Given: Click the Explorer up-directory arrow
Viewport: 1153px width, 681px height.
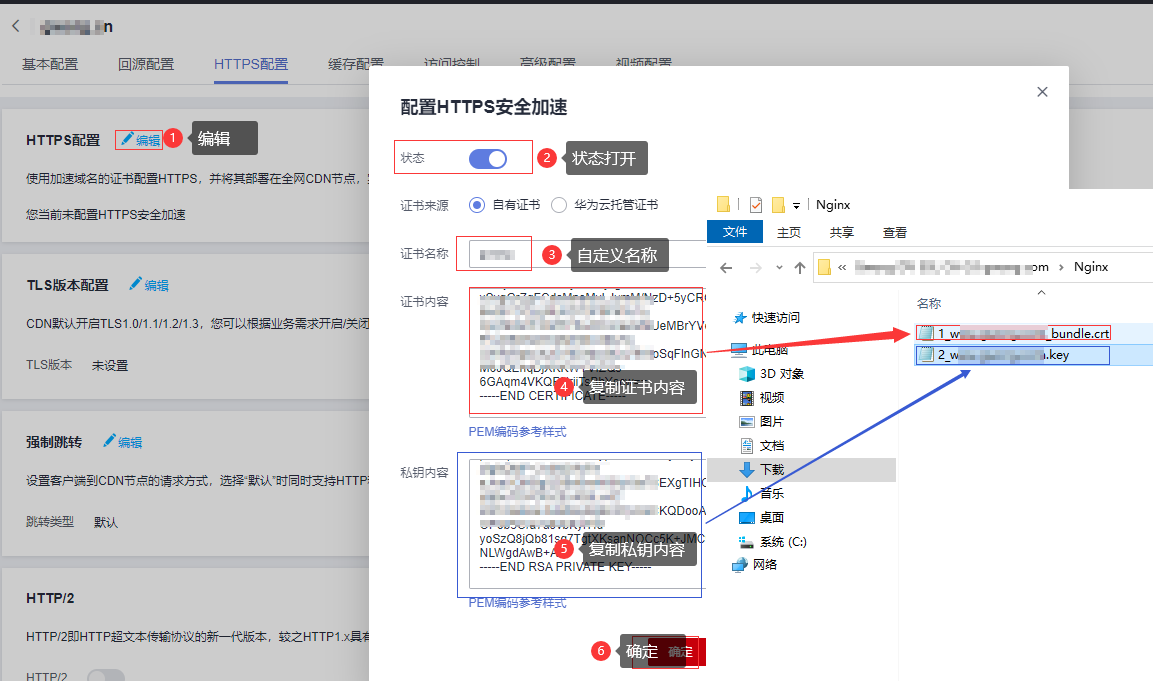Looking at the screenshot, I should (x=800, y=268).
